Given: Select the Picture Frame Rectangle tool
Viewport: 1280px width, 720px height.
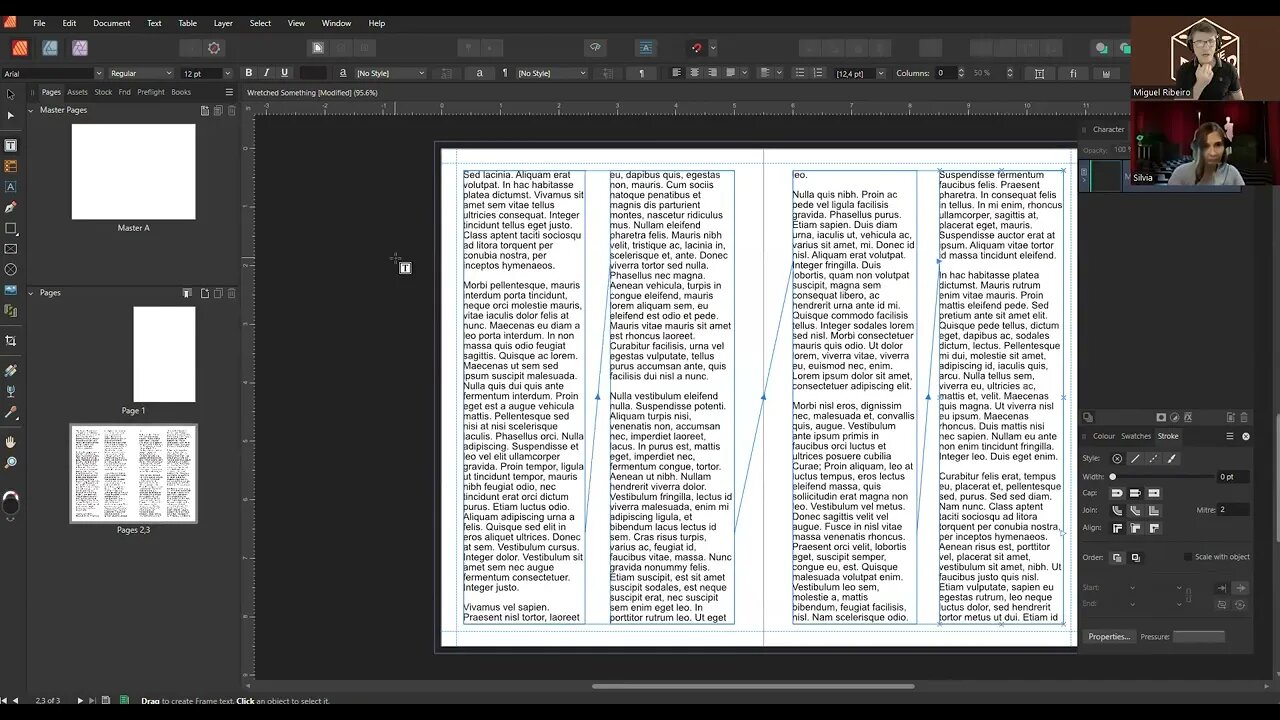Looking at the screenshot, I should [x=11, y=249].
